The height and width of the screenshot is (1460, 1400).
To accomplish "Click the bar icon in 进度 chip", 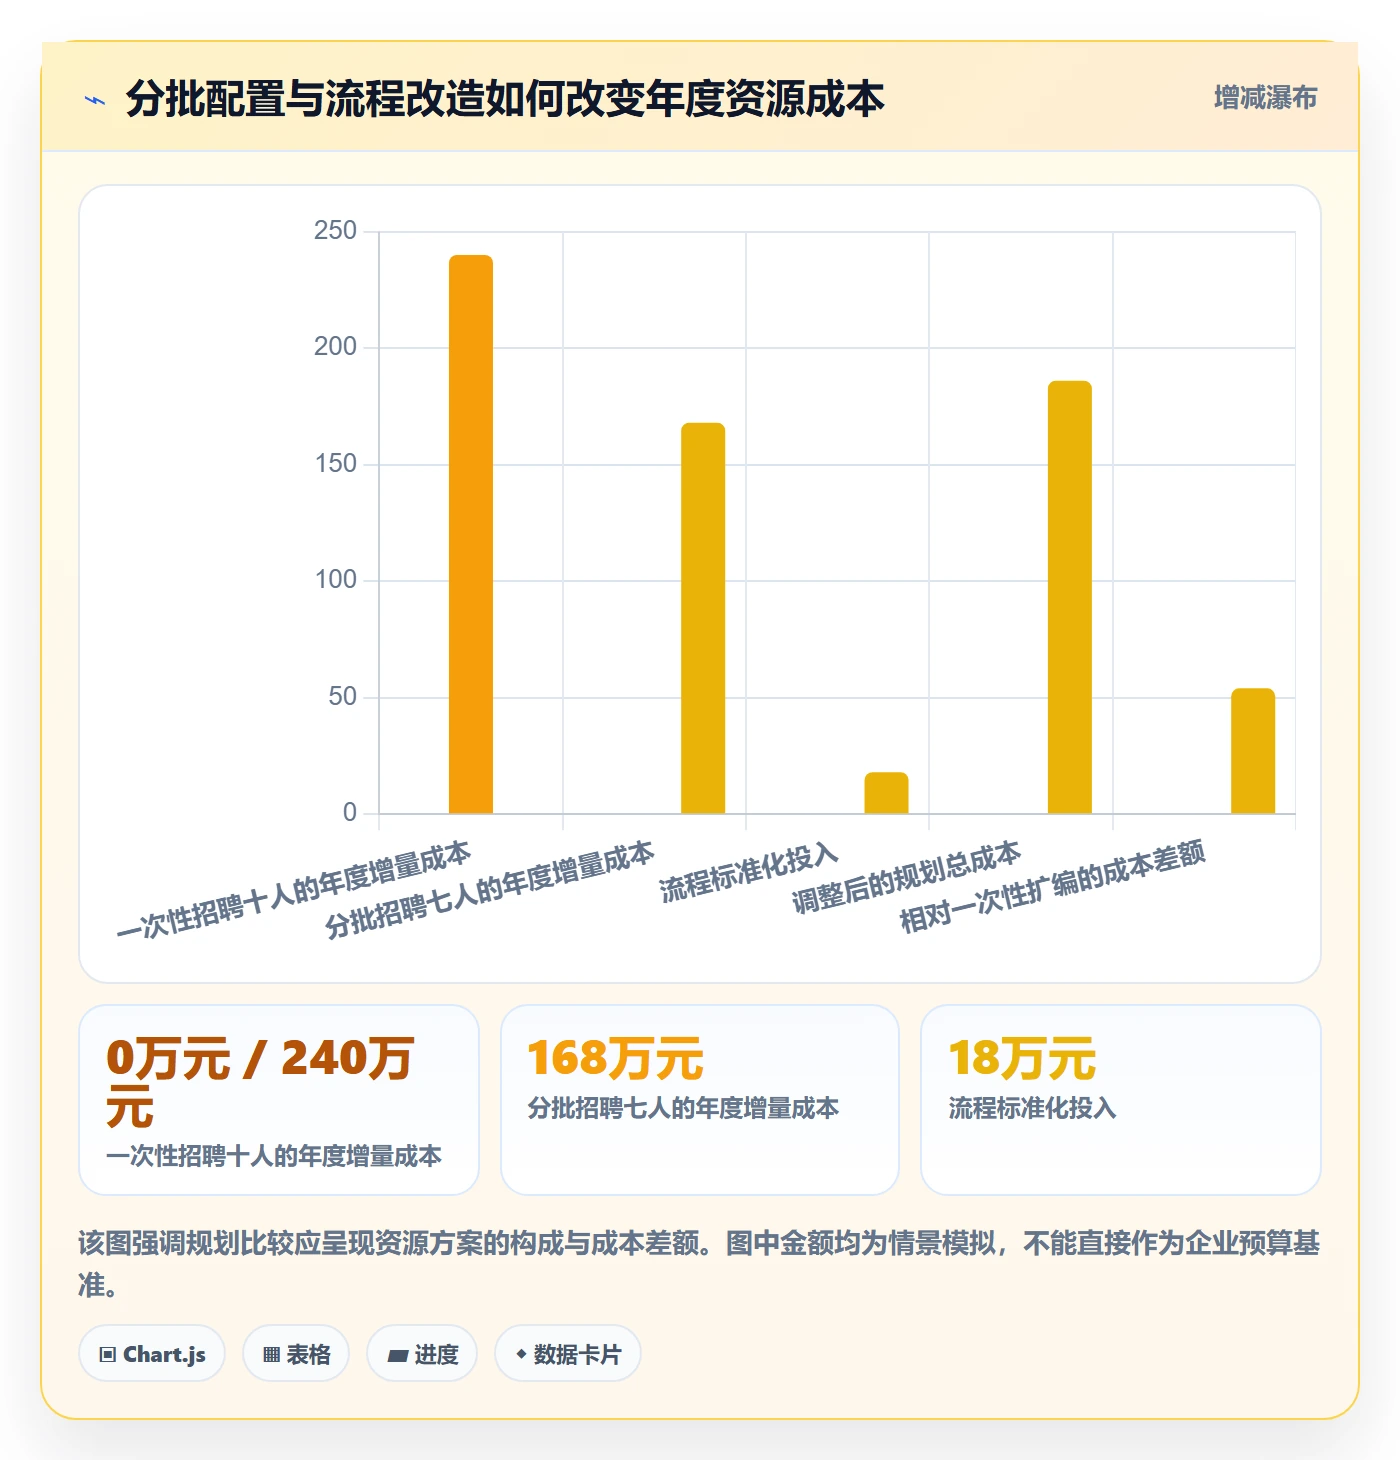I will 398,1356.
